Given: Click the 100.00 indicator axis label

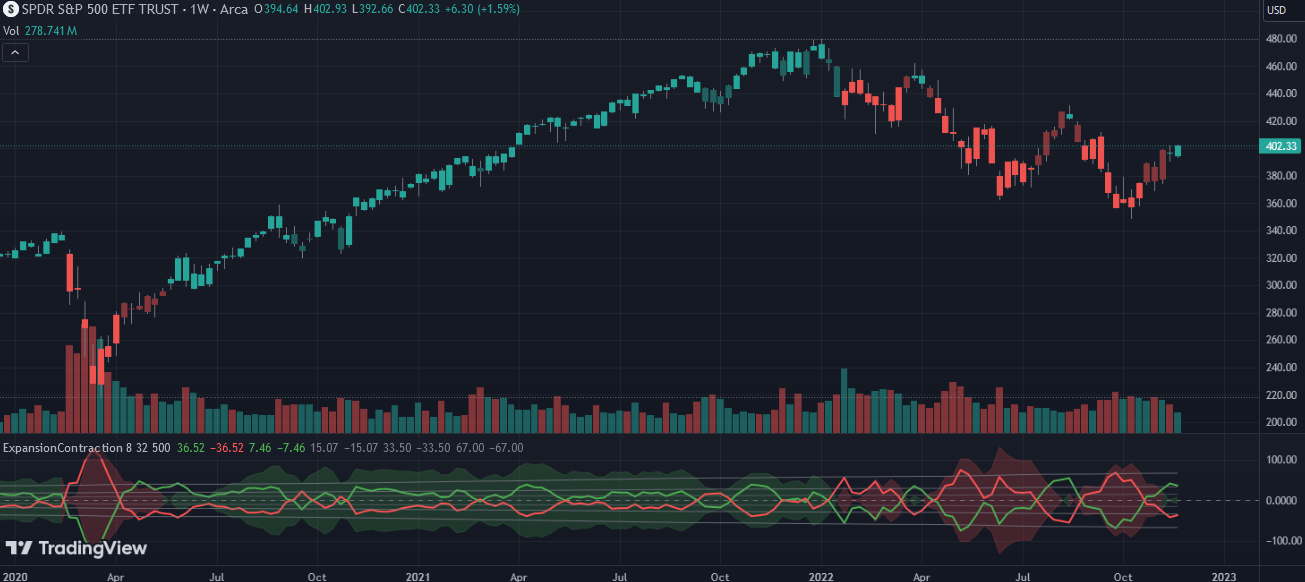Looking at the screenshot, I should coord(1281,460).
